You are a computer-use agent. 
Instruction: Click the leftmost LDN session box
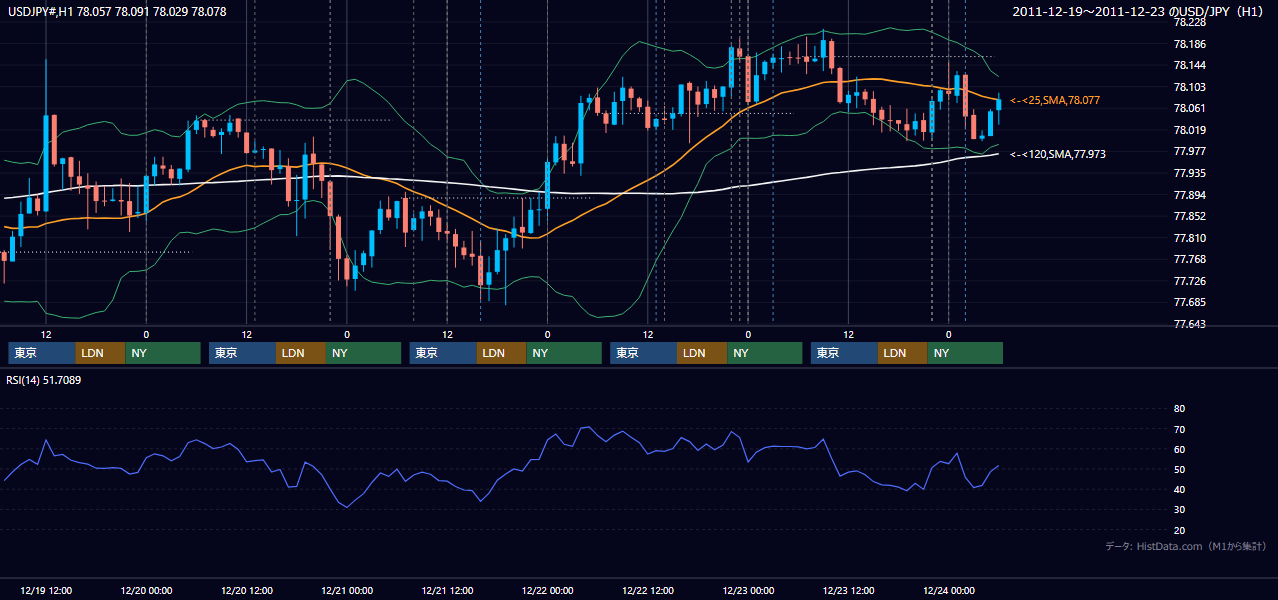(x=101, y=353)
